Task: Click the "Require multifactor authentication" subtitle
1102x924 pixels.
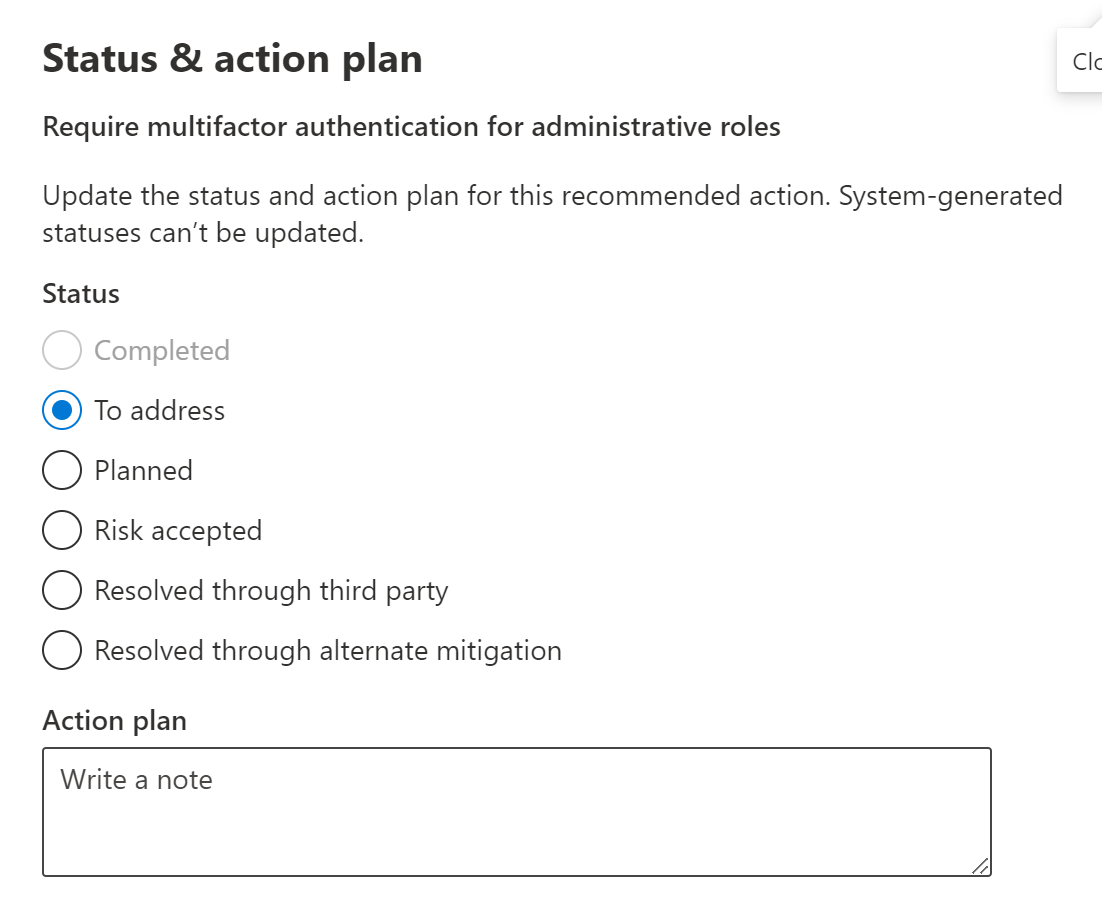Action: (411, 128)
